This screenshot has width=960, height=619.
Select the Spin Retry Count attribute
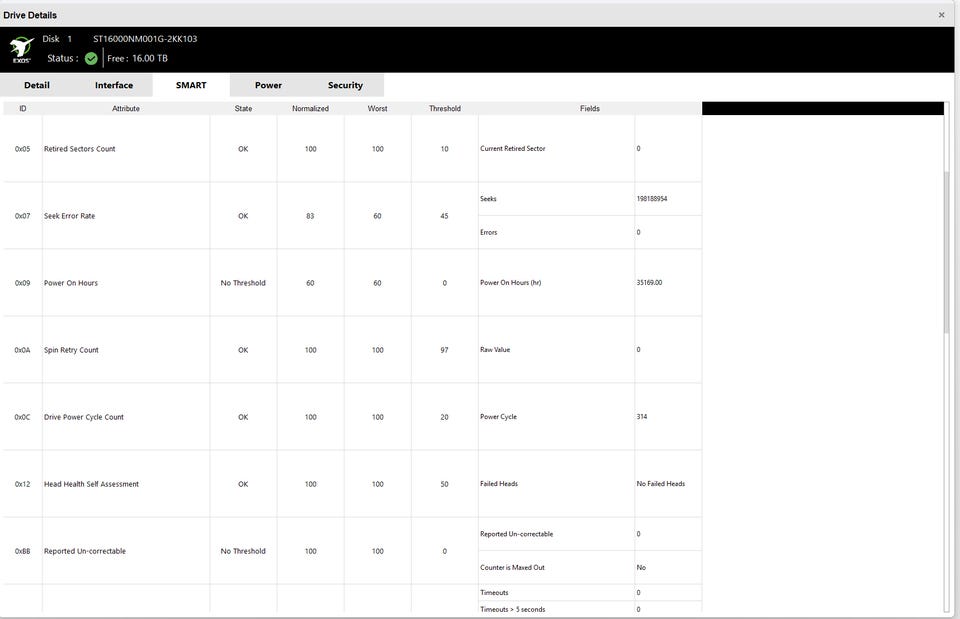coord(71,350)
